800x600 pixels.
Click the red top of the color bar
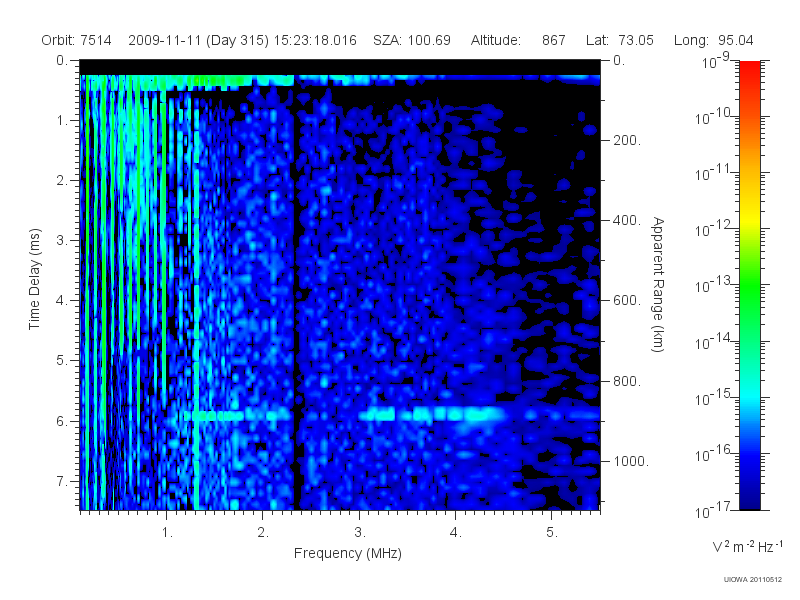(750, 71)
